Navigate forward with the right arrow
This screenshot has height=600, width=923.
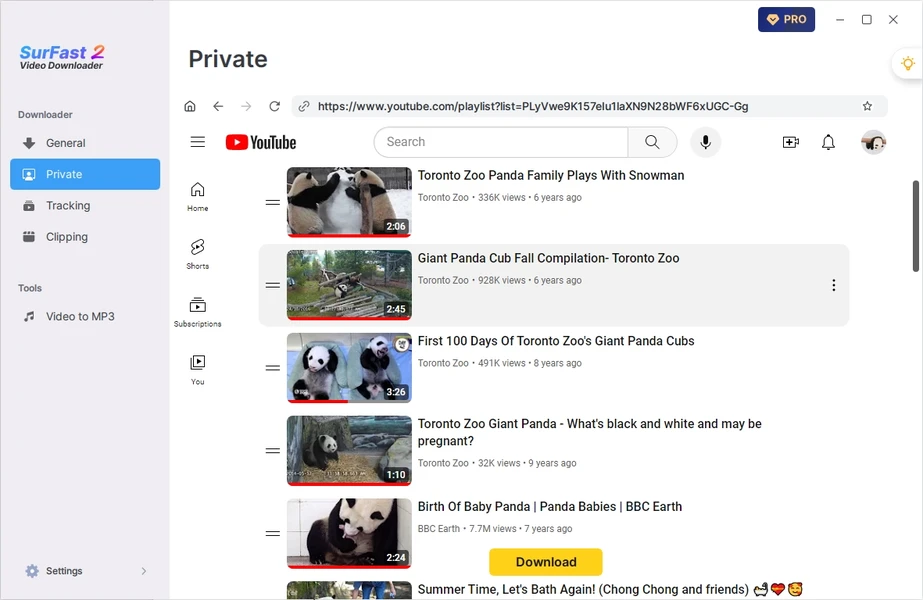246,107
